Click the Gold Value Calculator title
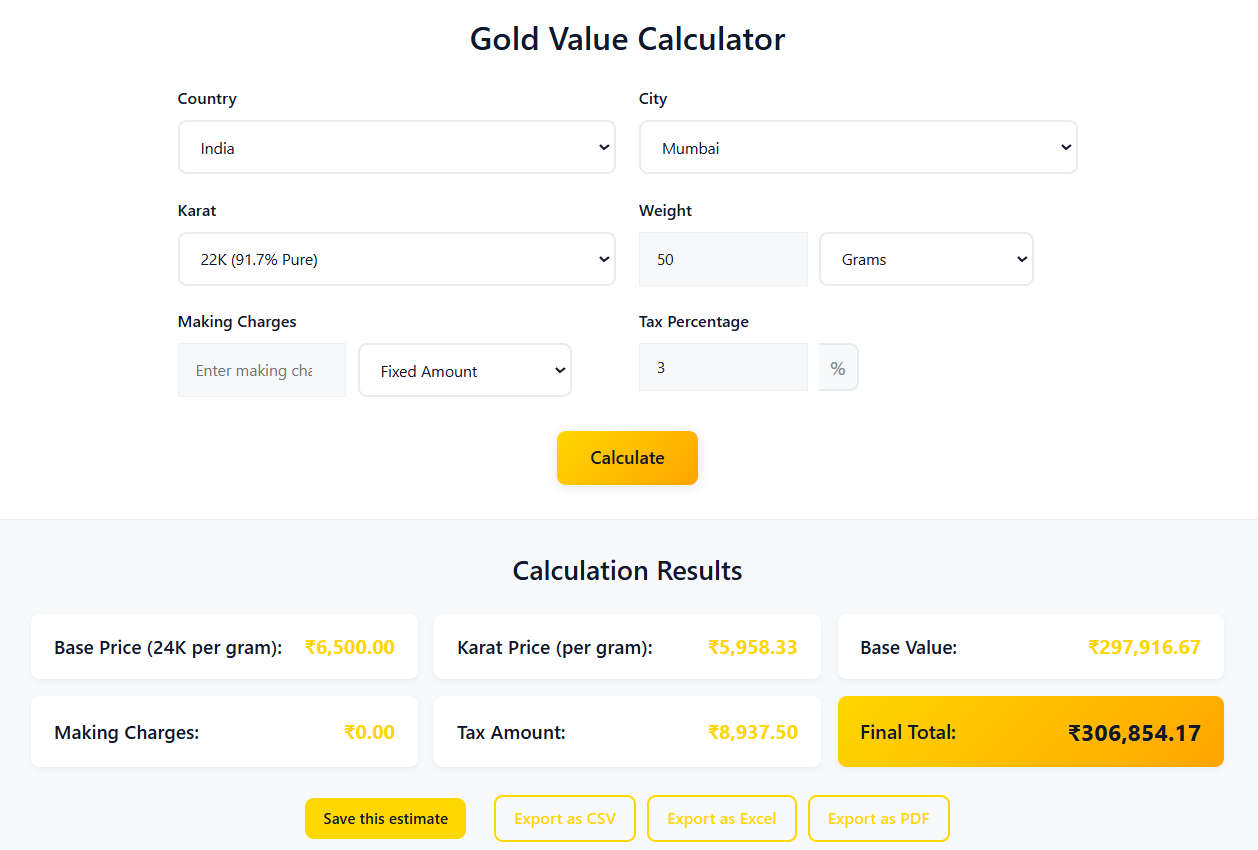 click(x=627, y=39)
